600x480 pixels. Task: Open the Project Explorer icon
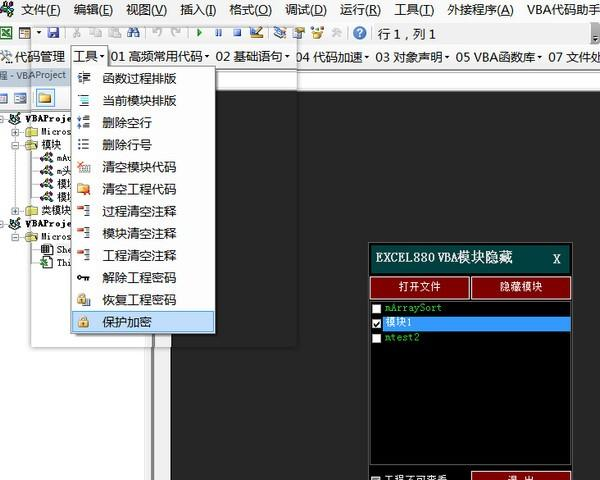(280, 33)
